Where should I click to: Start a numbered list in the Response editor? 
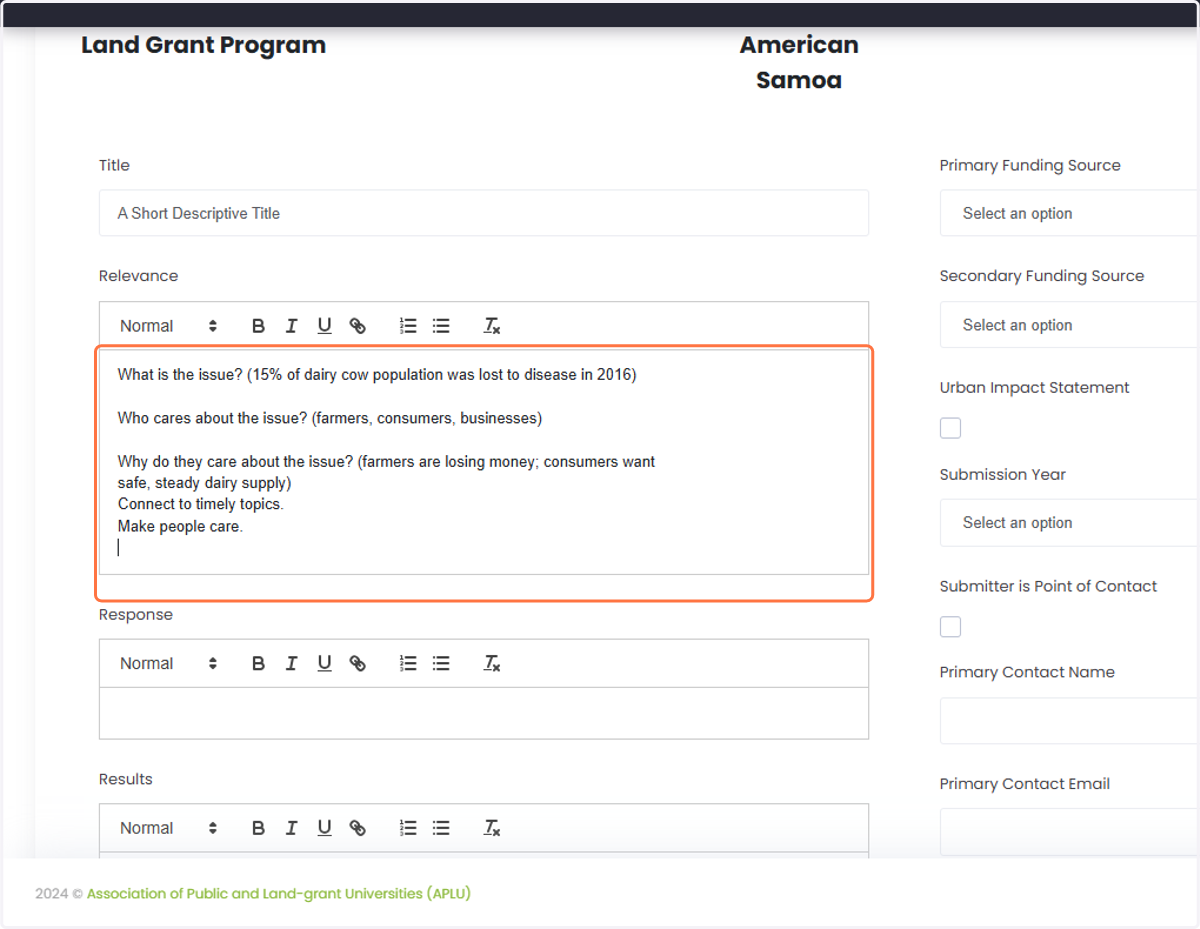click(408, 664)
